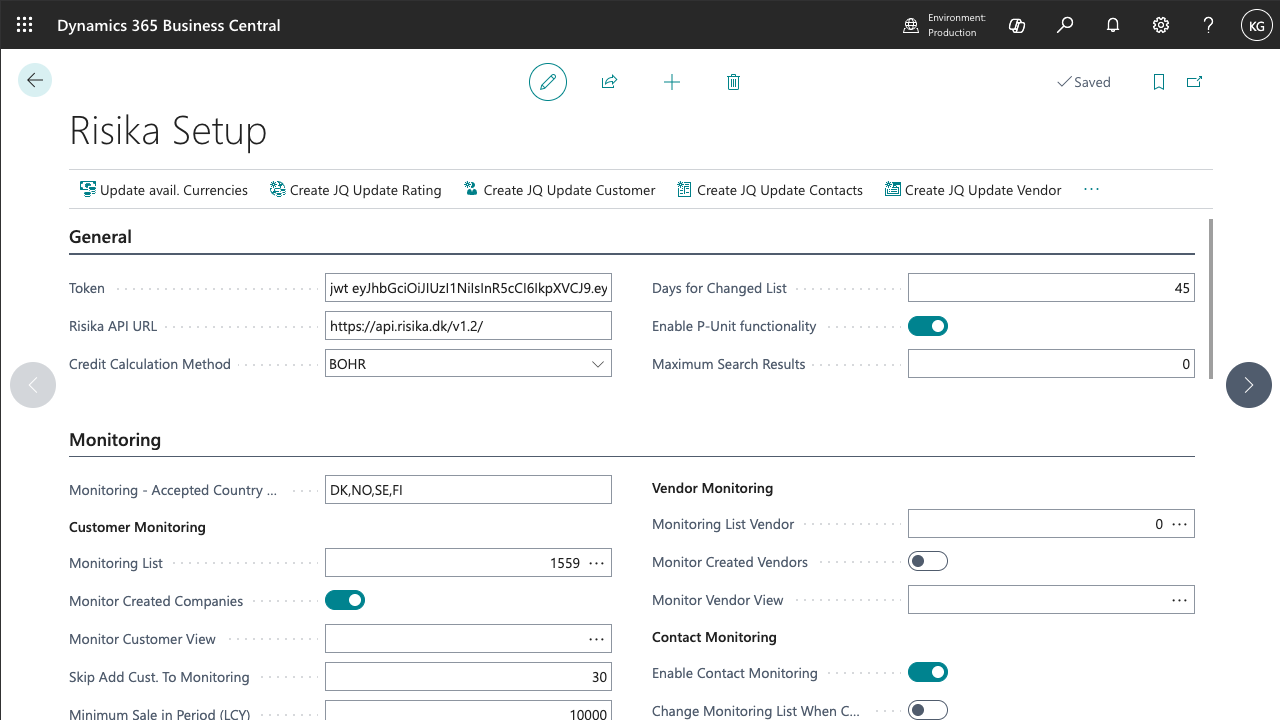Open page in new window icon
Viewport: 1280px width, 720px height.
(x=1194, y=82)
